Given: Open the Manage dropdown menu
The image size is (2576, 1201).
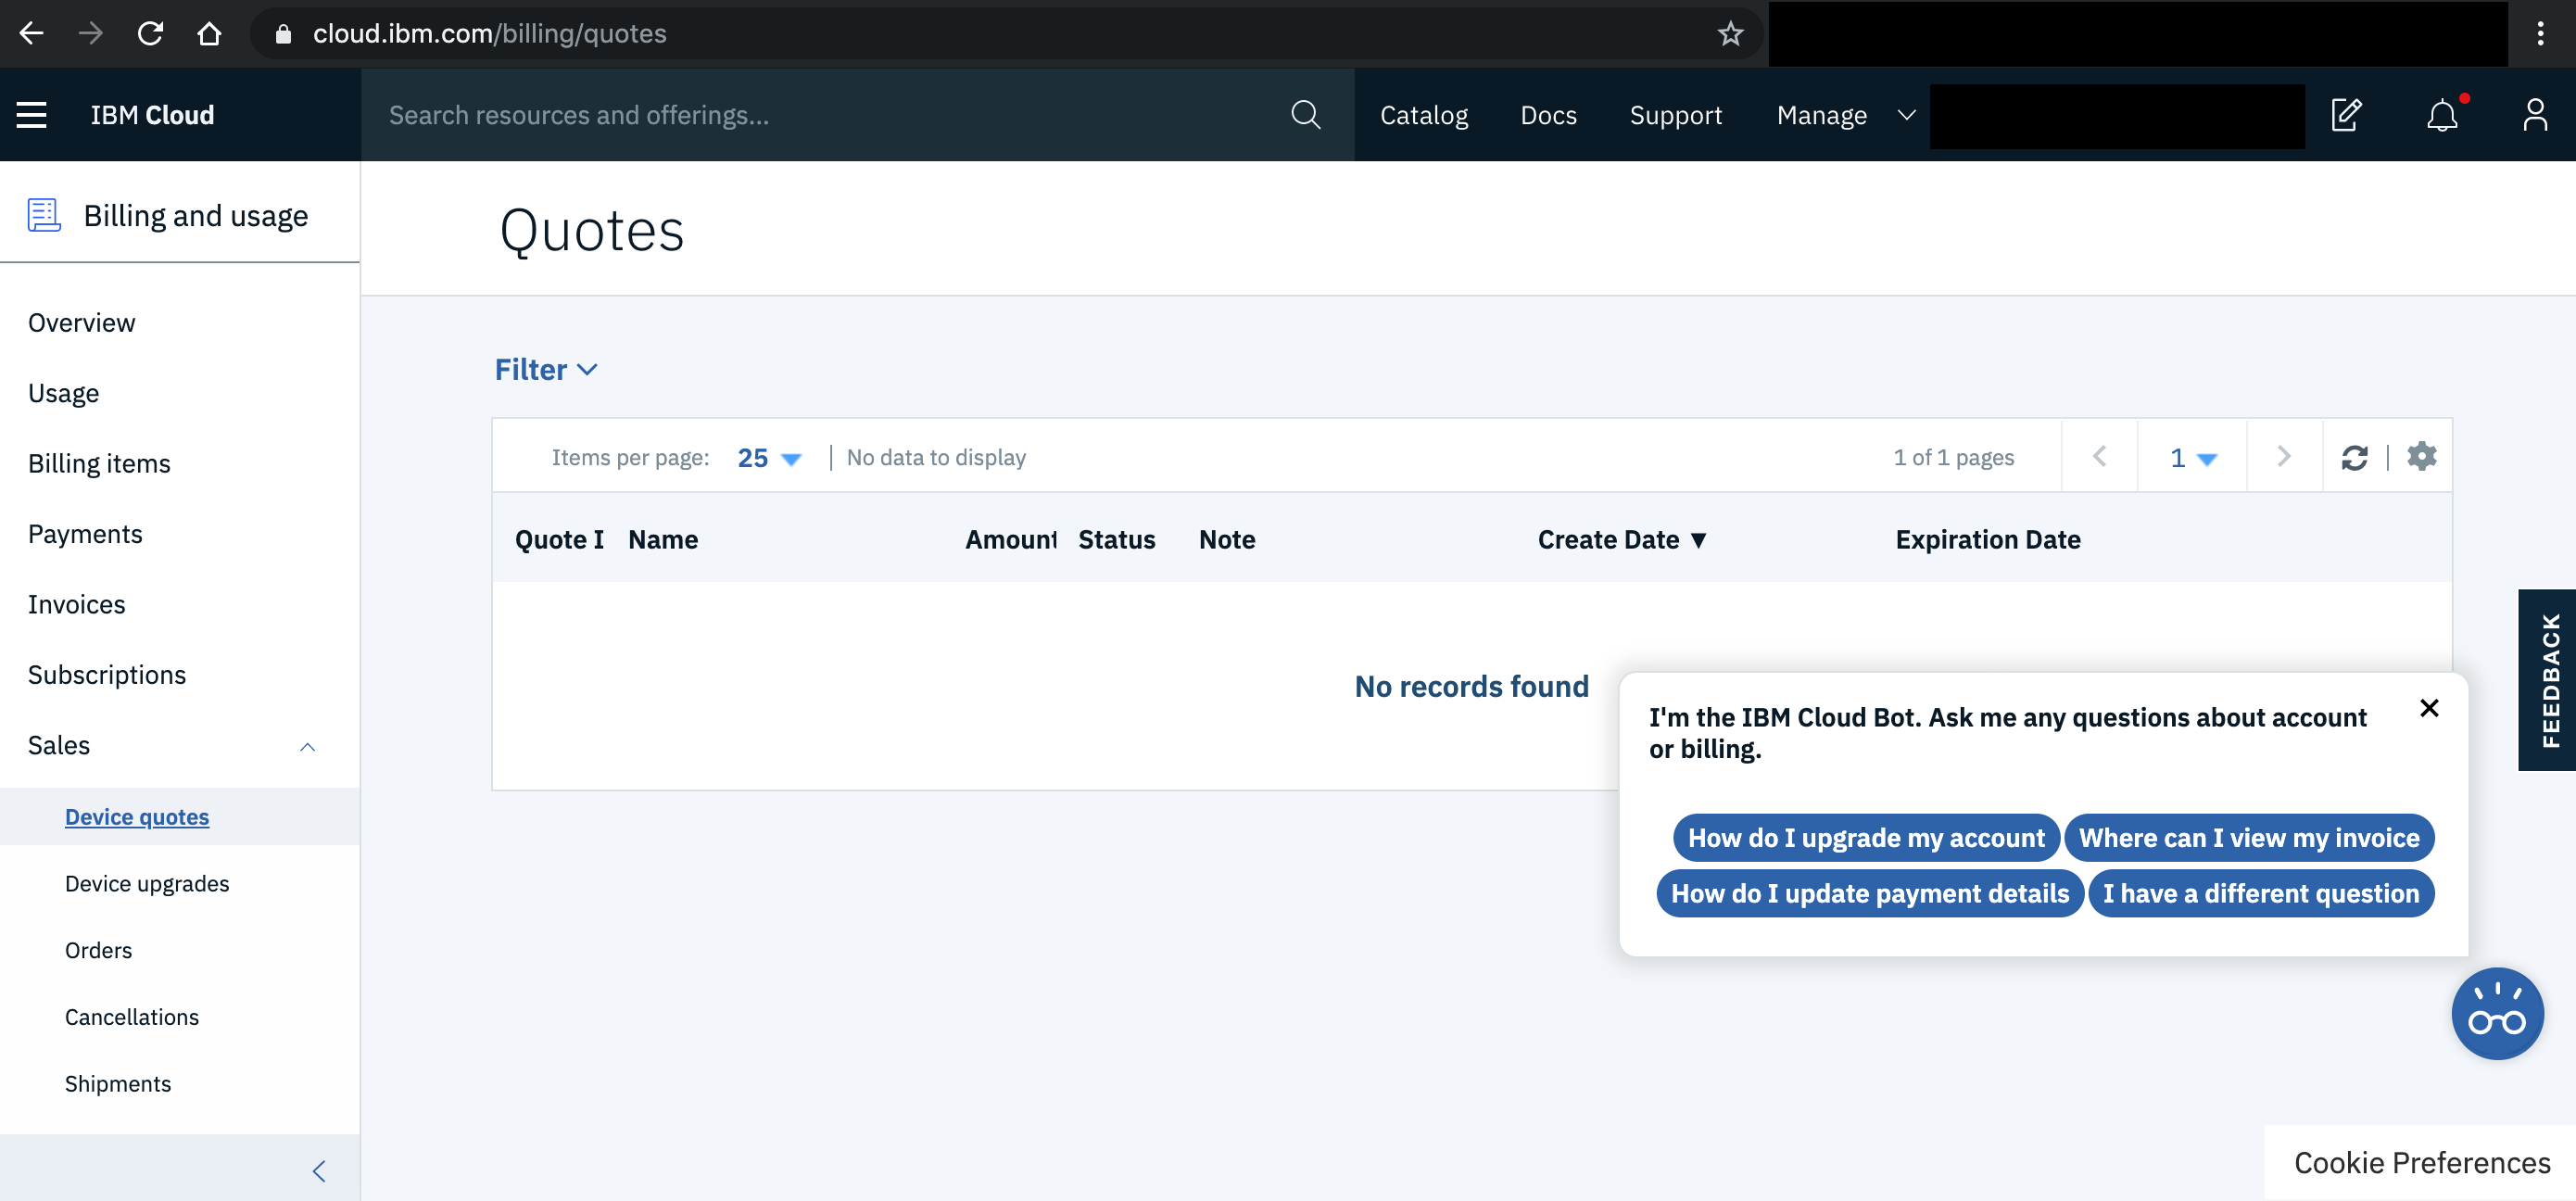Looking at the screenshot, I should click(1845, 115).
